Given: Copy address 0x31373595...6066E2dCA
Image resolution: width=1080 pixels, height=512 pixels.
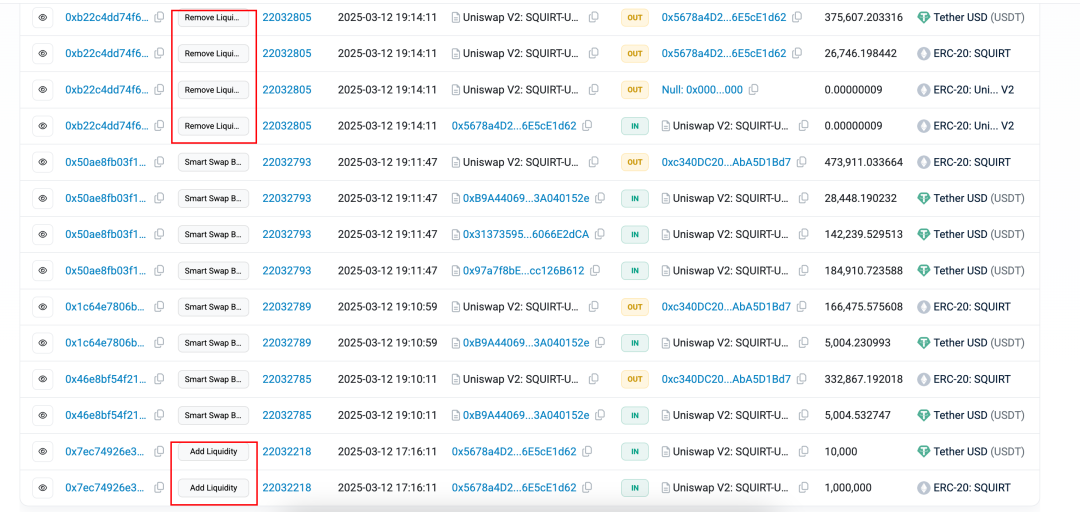Looking at the screenshot, I should pyautogui.click(x=600, y=234).
